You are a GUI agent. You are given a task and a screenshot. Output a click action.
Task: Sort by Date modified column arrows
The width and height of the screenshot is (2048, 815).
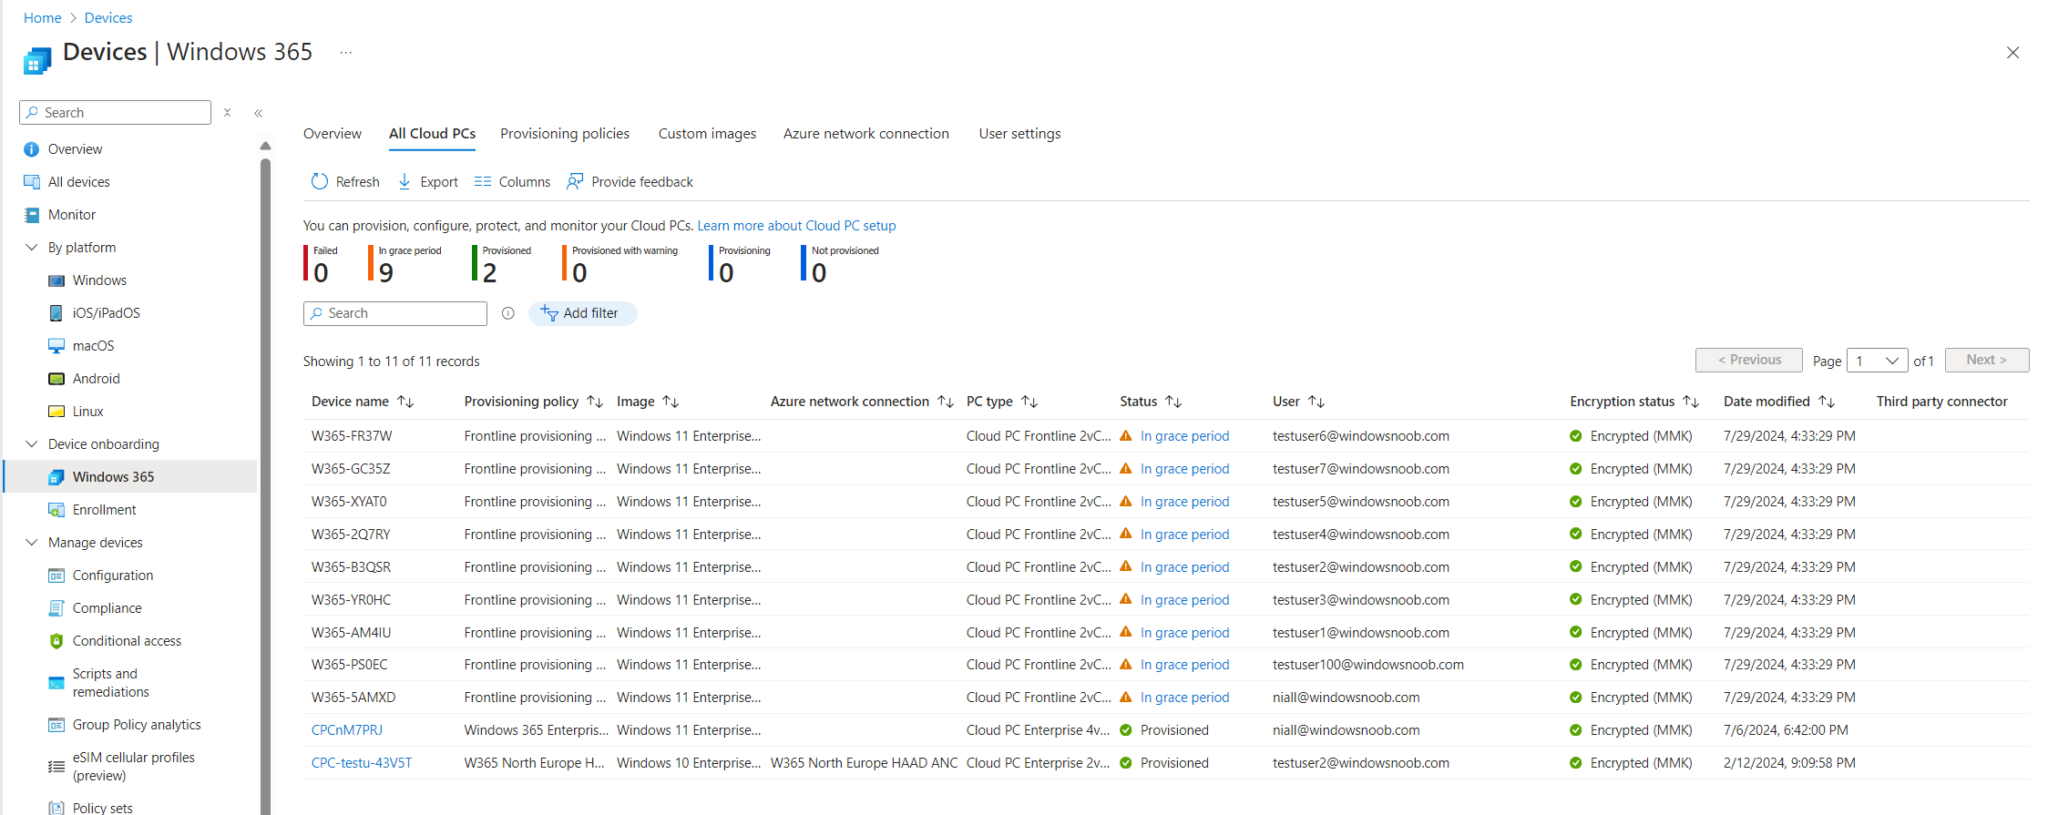[1827, 401]
